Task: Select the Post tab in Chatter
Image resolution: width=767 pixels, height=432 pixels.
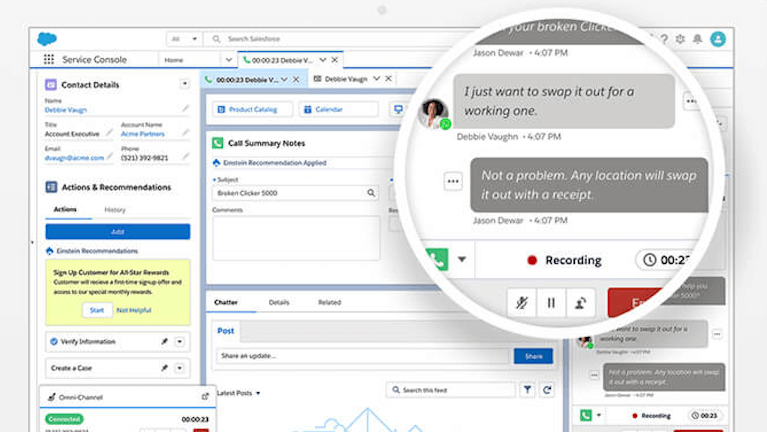Action: [226, 331]
